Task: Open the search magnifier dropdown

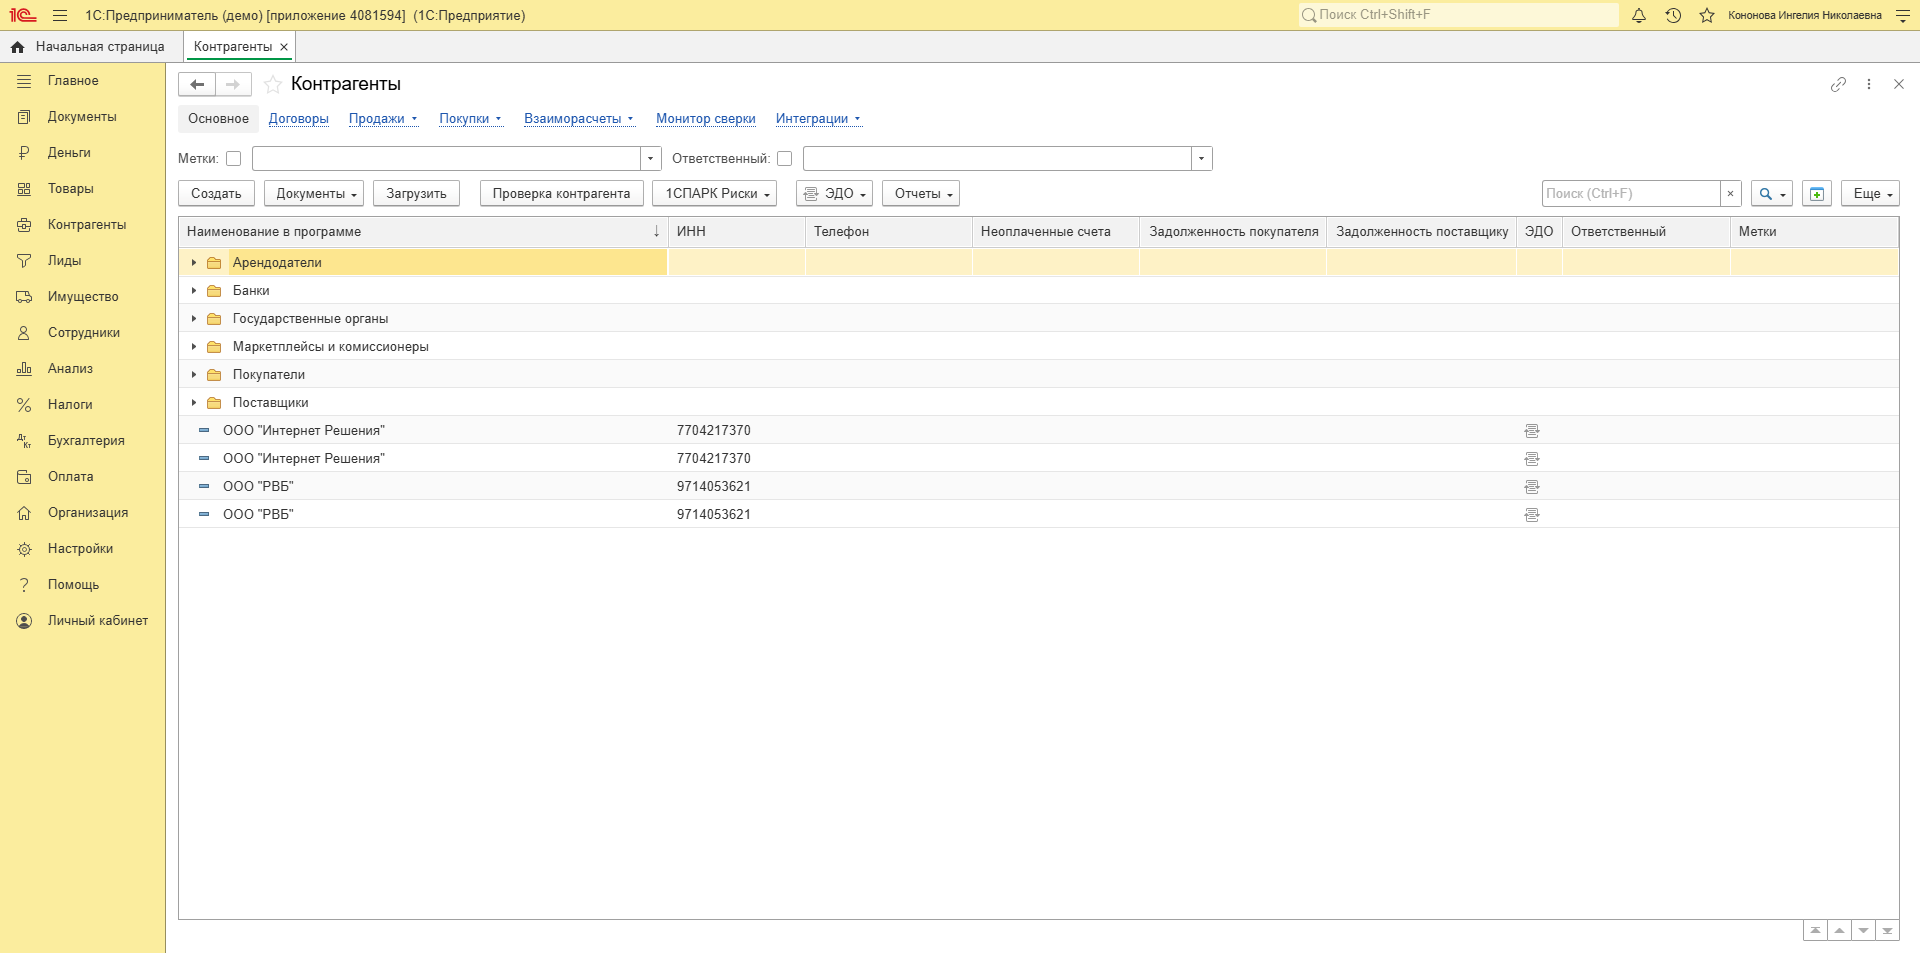Action: pos(1772,194)
